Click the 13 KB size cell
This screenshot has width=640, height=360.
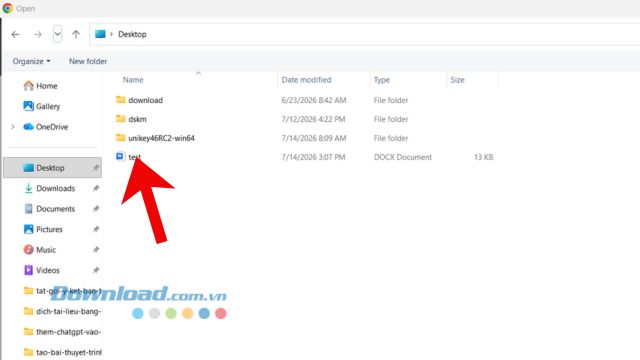click(x=483, y=157)
